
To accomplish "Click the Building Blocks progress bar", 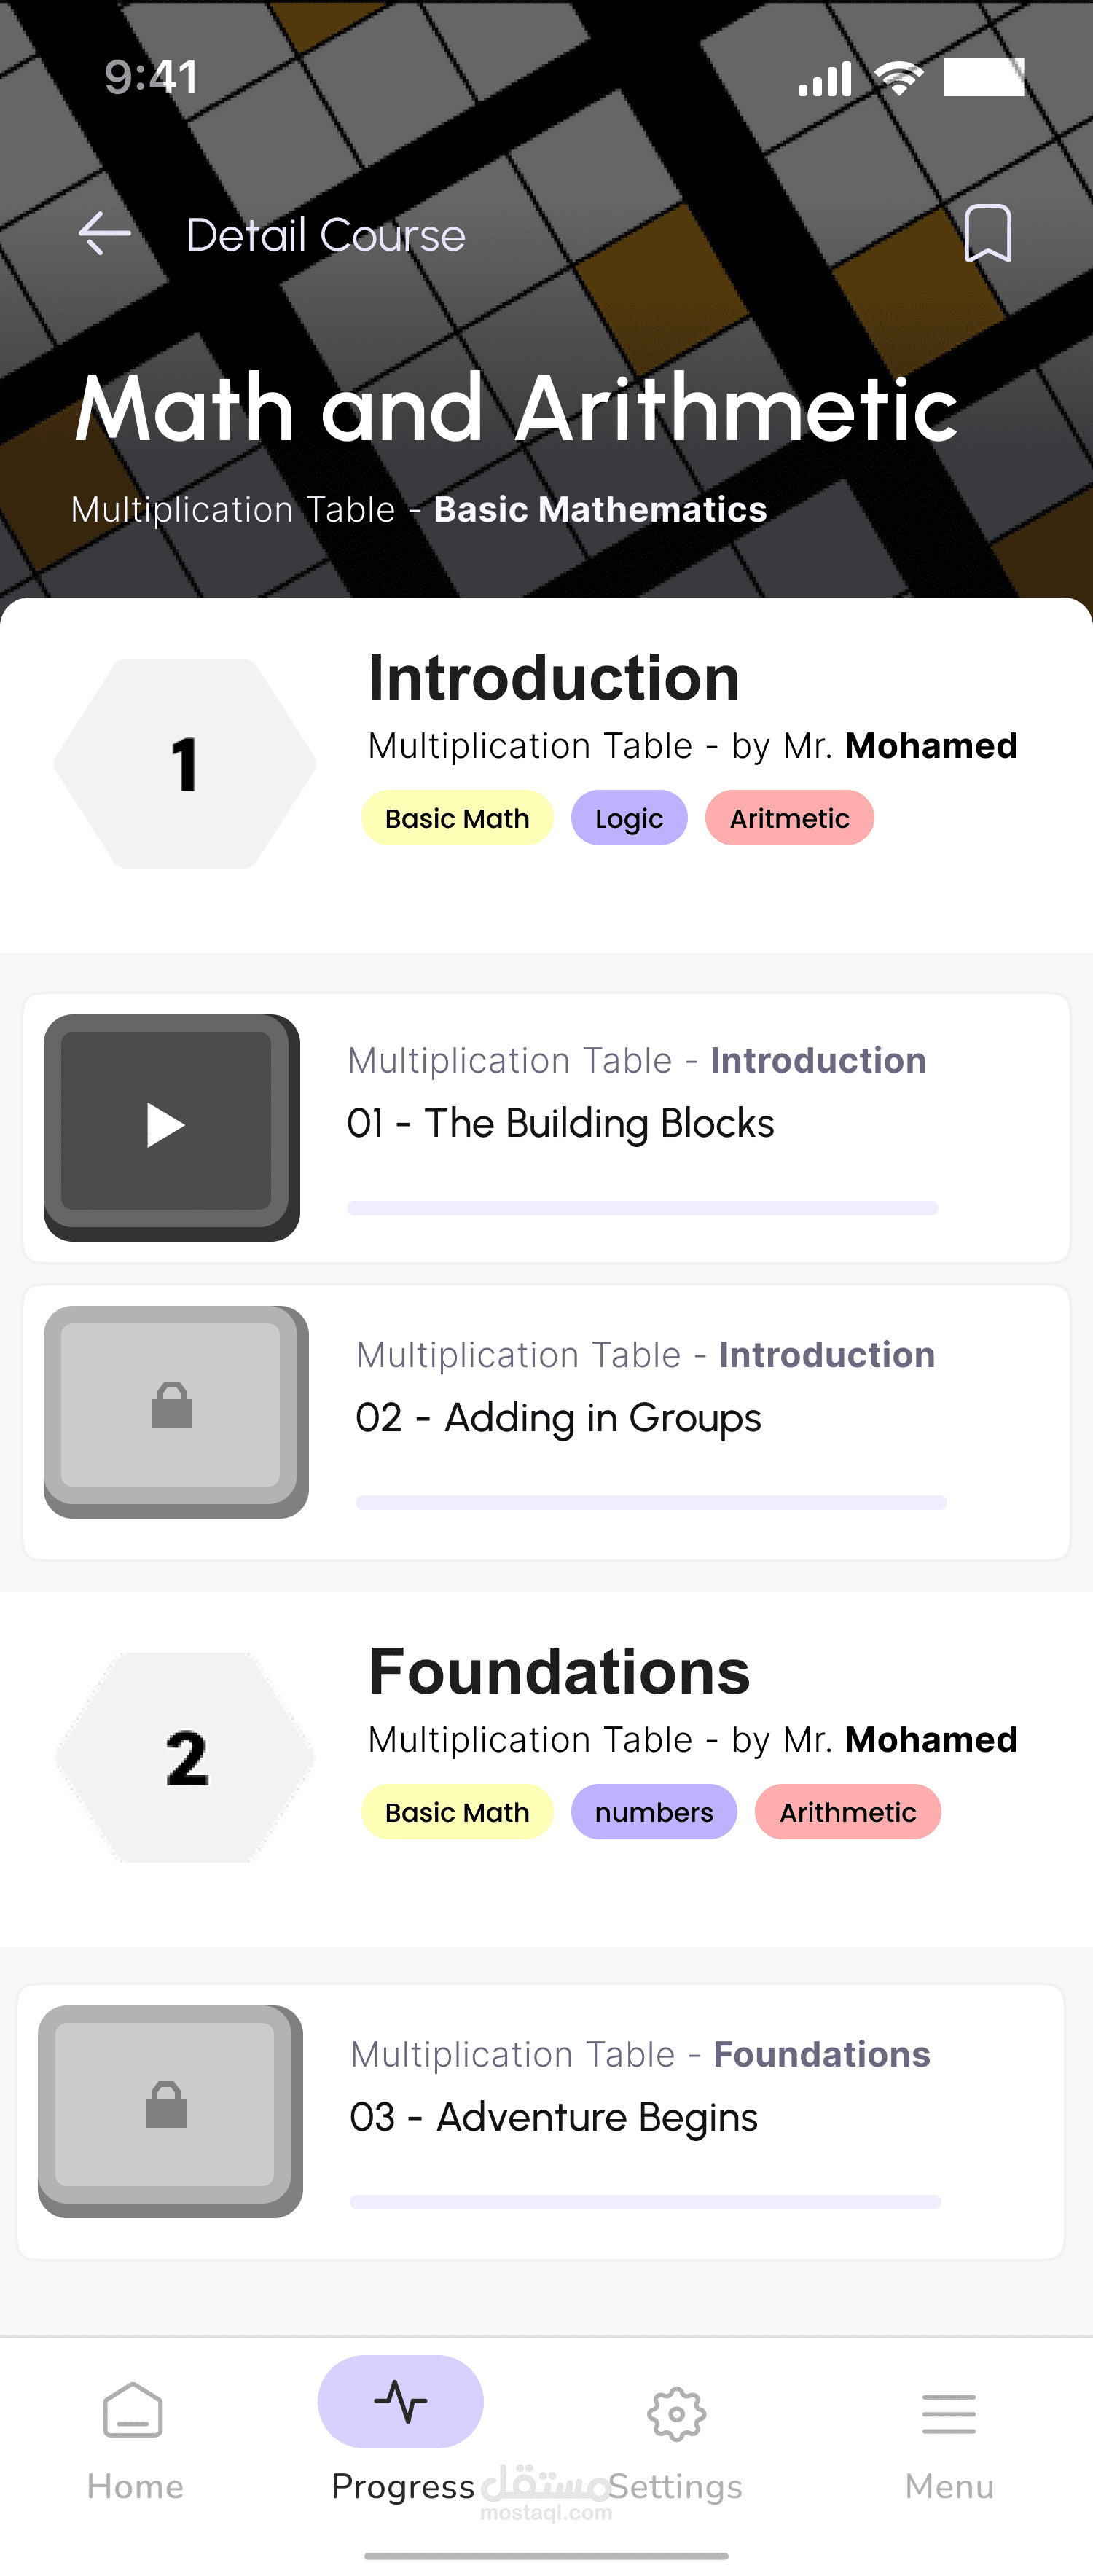I will click(x=642, y=1208).
